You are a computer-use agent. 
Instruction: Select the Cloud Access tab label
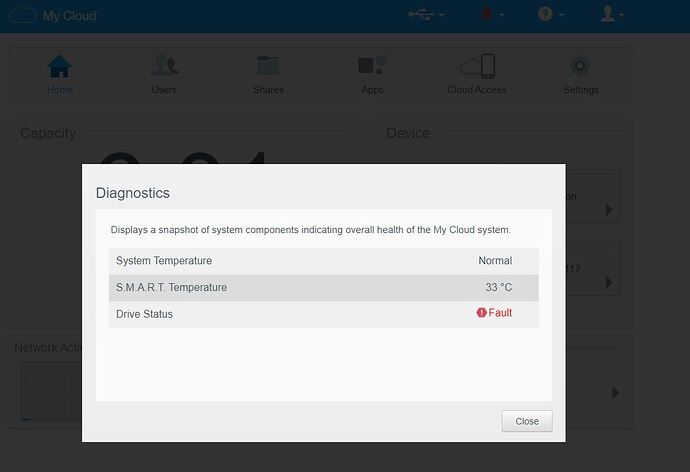click(477, 90)
